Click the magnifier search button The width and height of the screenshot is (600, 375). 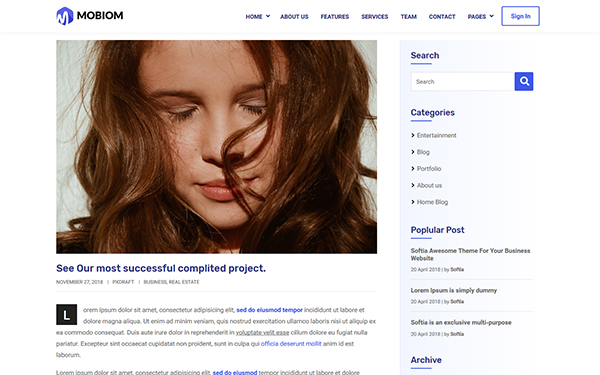pos(524,82)
